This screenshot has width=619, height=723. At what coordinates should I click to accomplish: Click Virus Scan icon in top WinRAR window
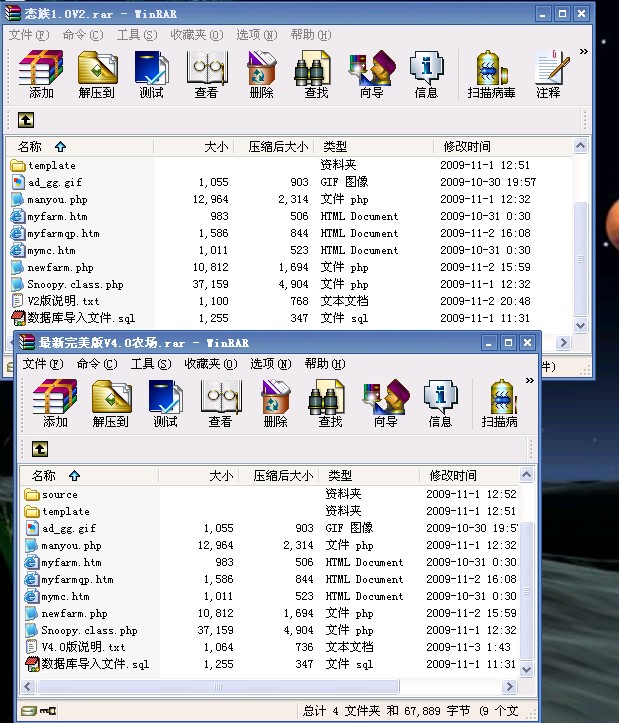click(x=491, y=75)
